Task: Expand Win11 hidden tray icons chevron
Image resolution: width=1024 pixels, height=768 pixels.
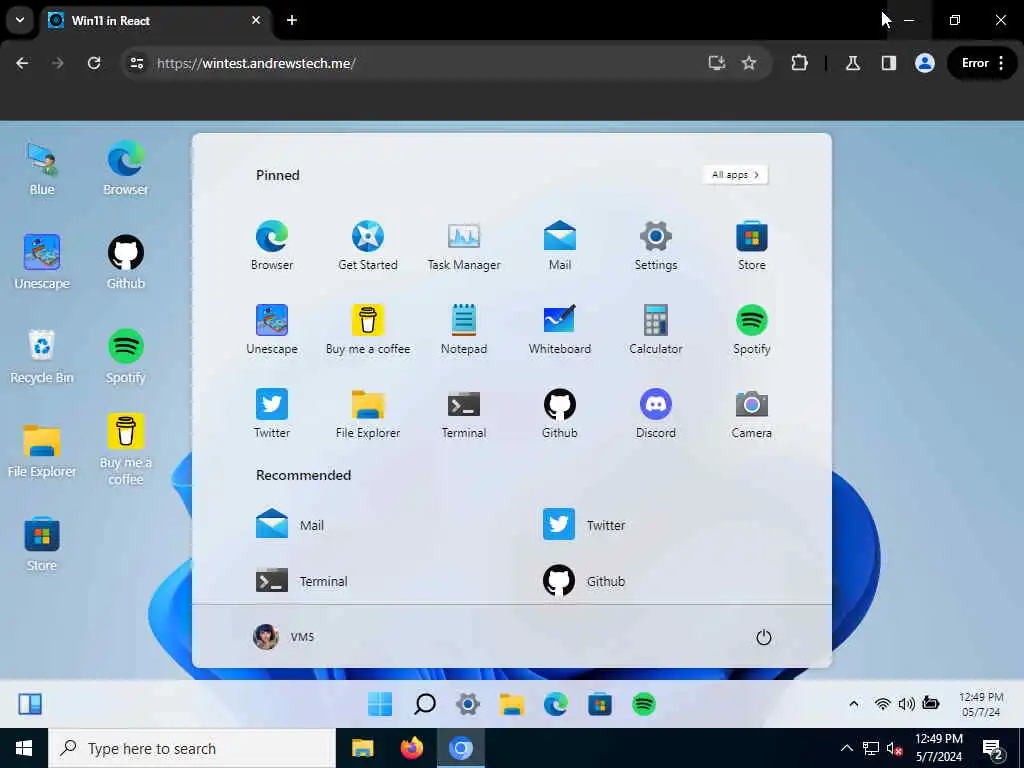Action: click(854, 703)
